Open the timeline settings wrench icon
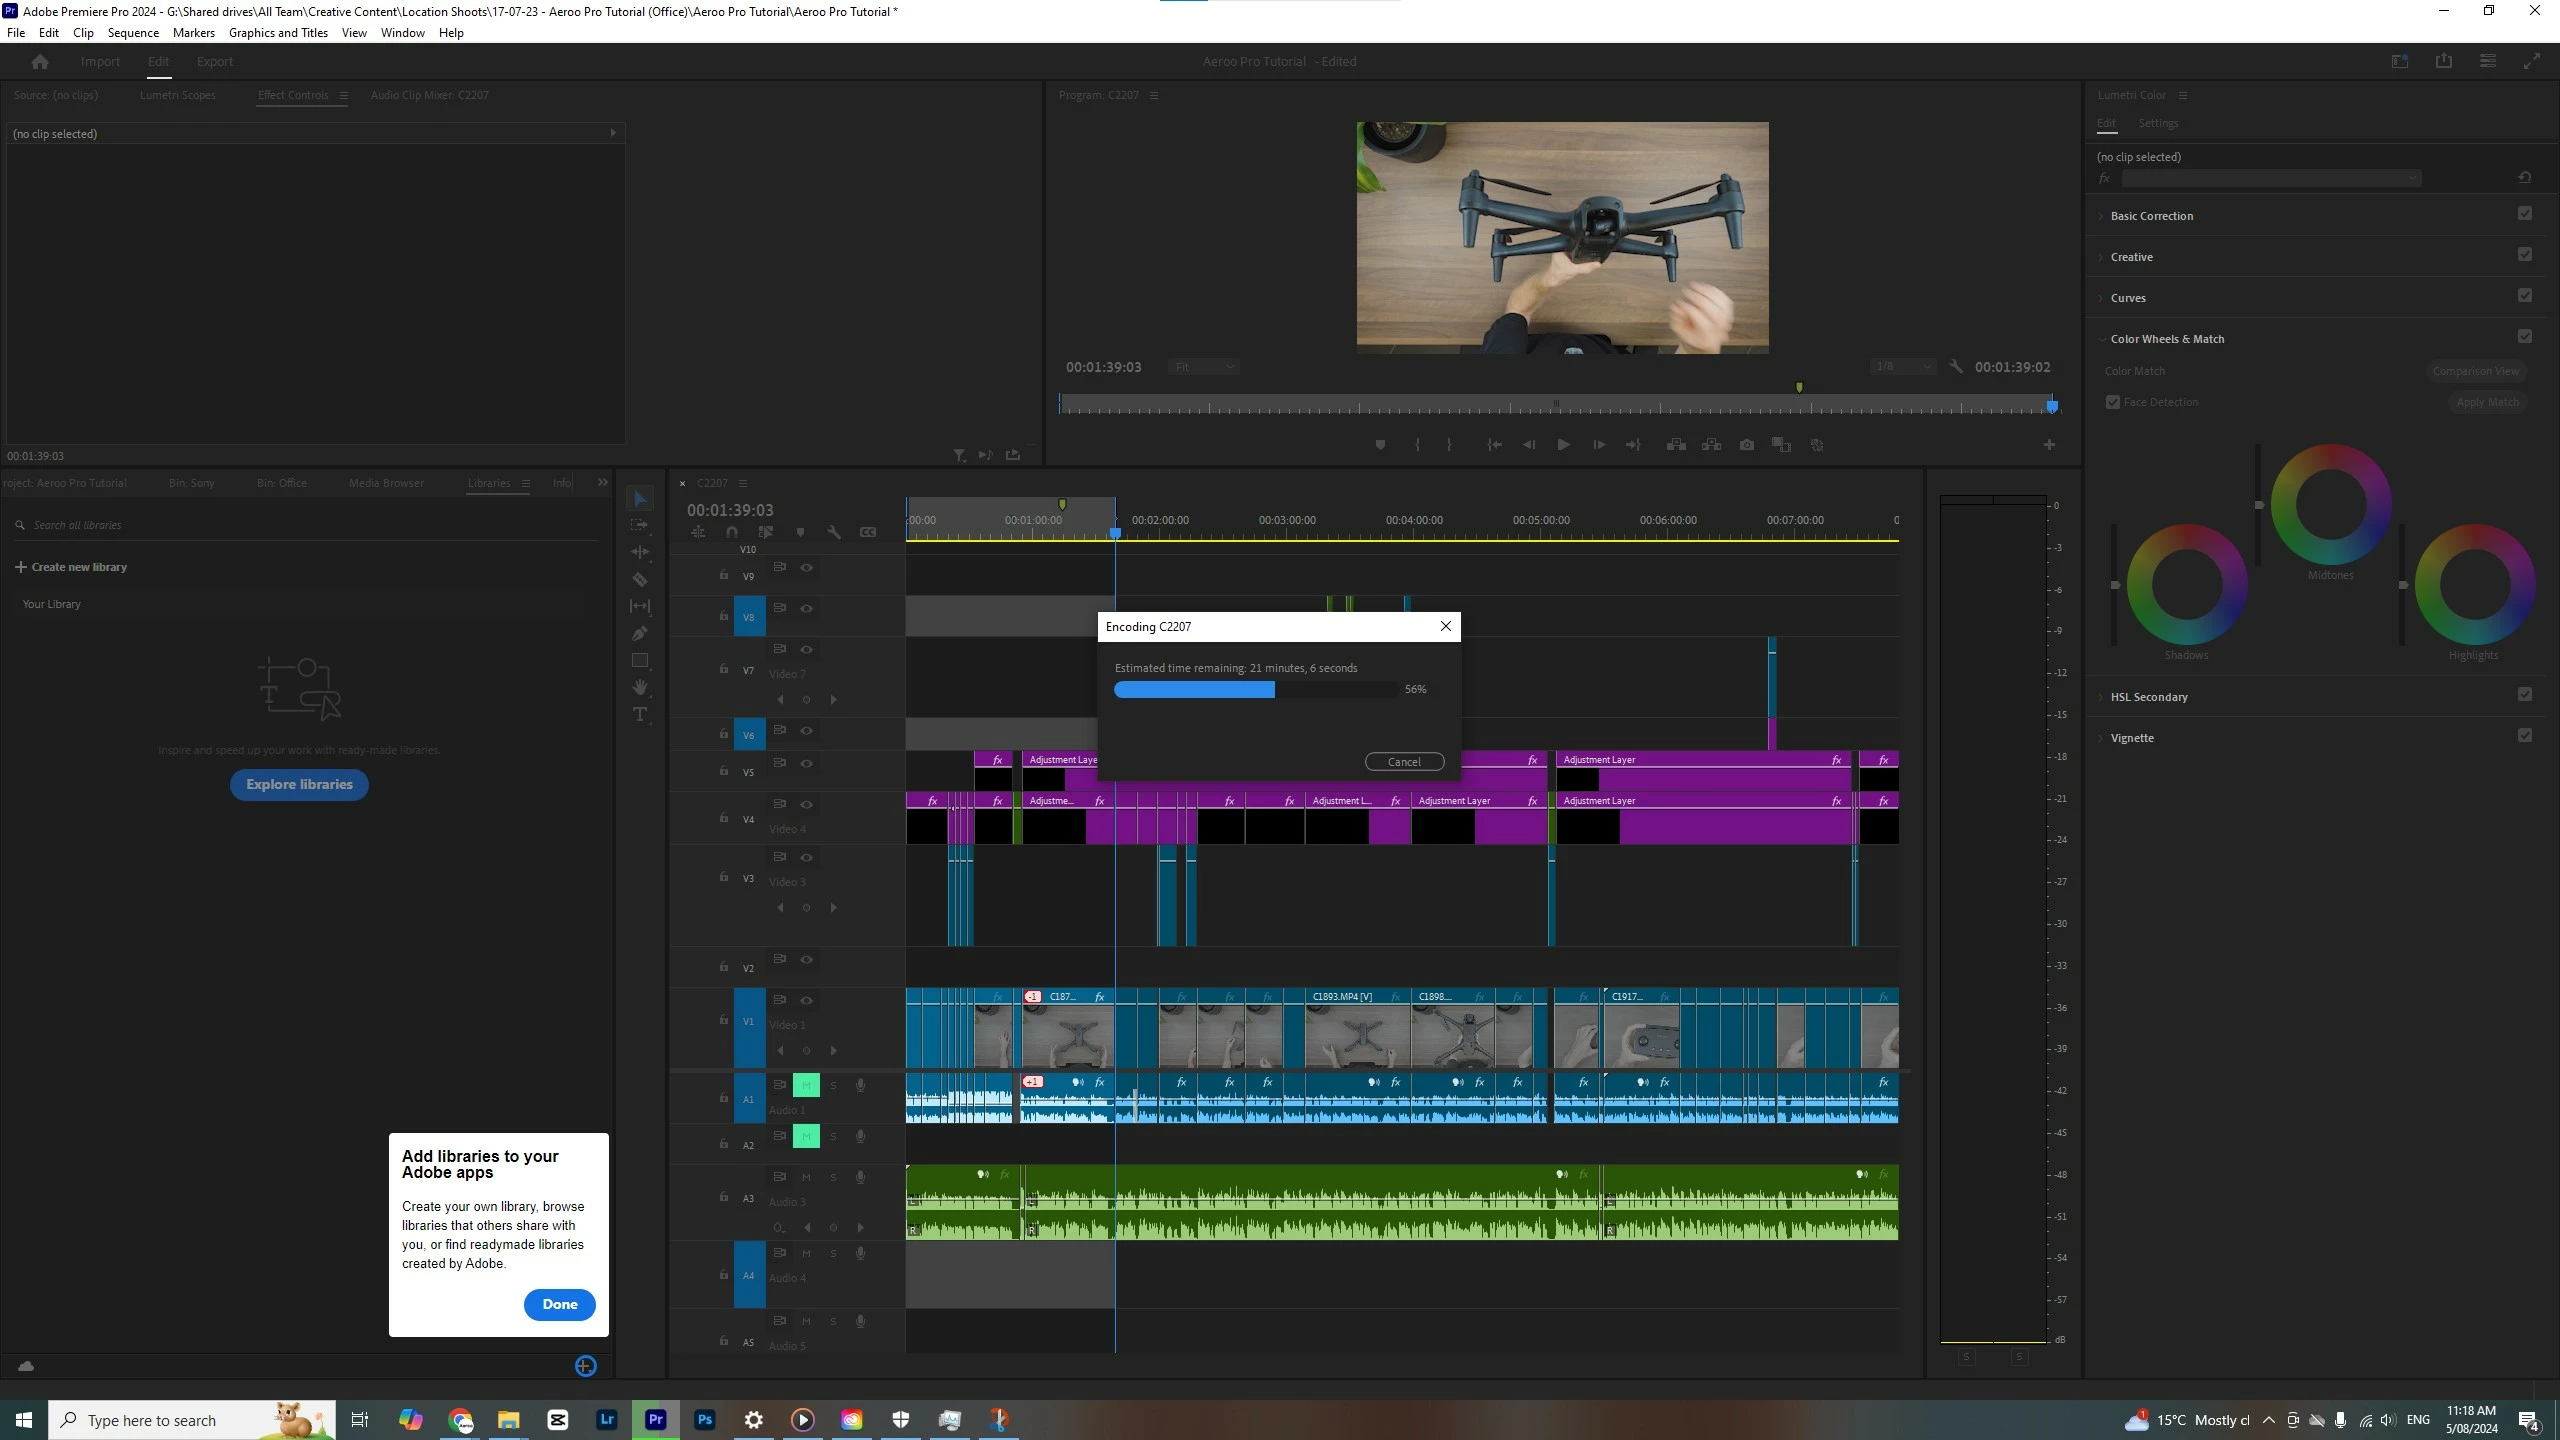Image resolution: width=2560 pixels, height=1440 pixels. click(x=833, y=532)
